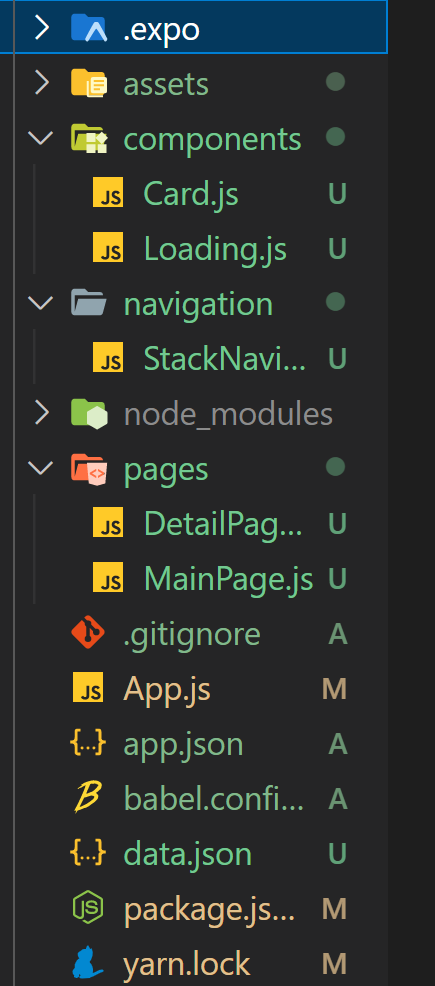
Task: Click the Babel icon for babel.config file
Action: pyautogui.click(x=89, y=799)
